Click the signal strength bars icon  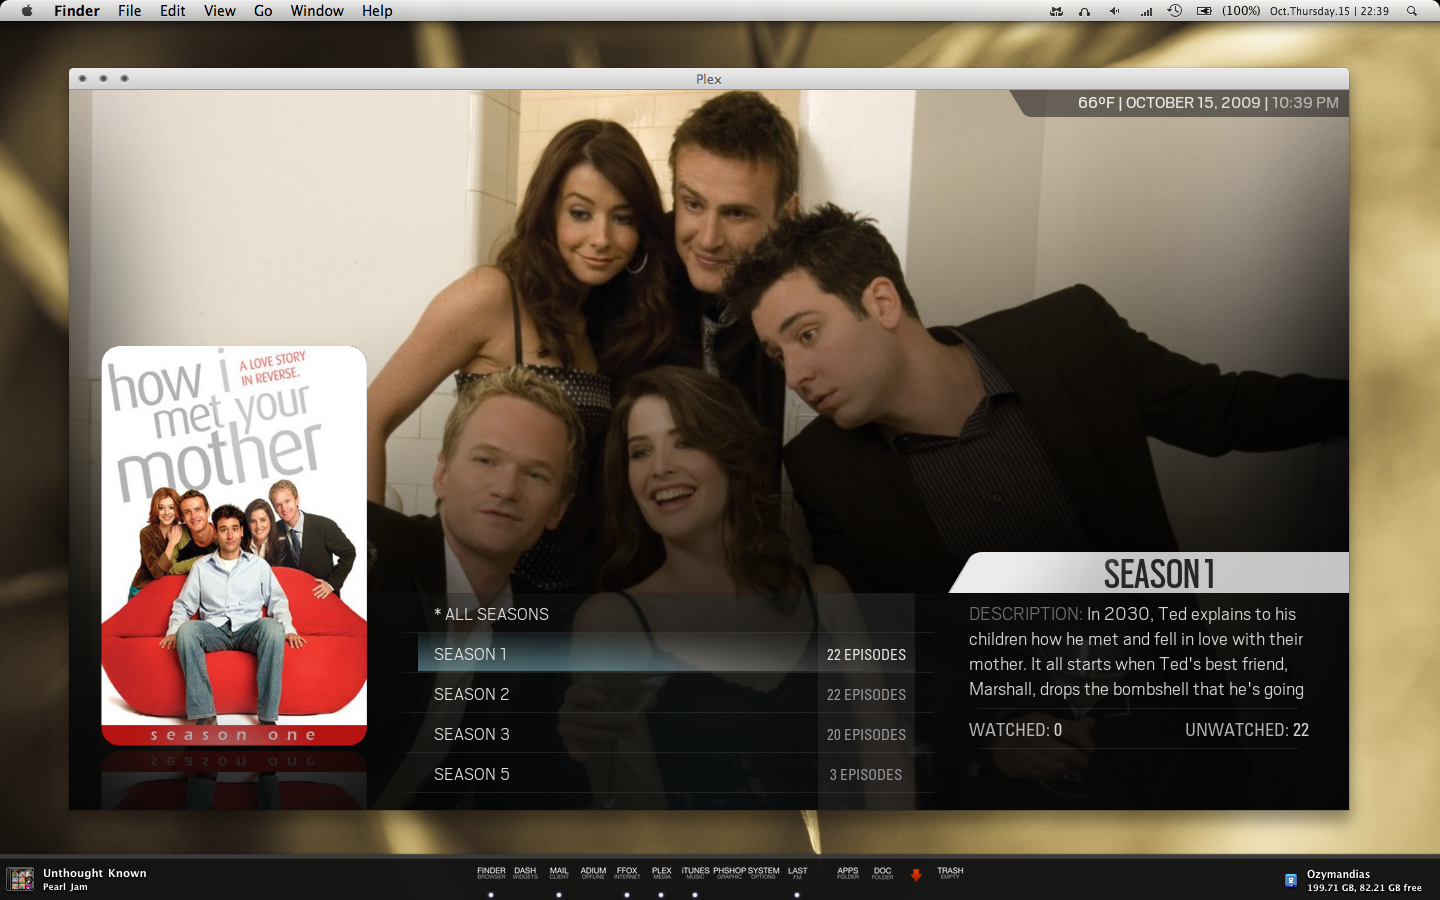(x=1146, y=11)
